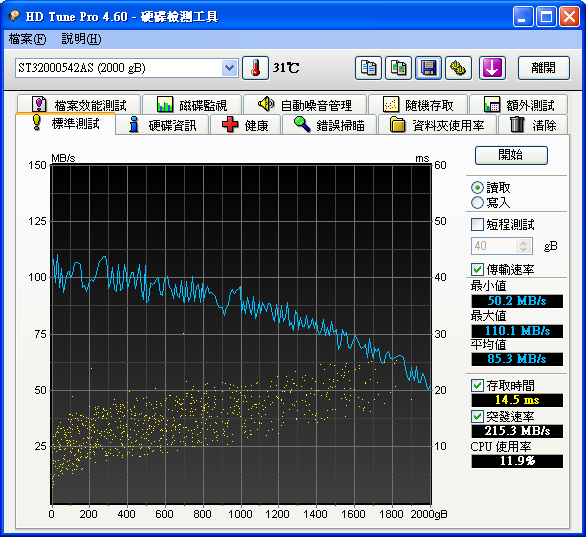Select the 寫入 write radio button

tap(477, 202)
